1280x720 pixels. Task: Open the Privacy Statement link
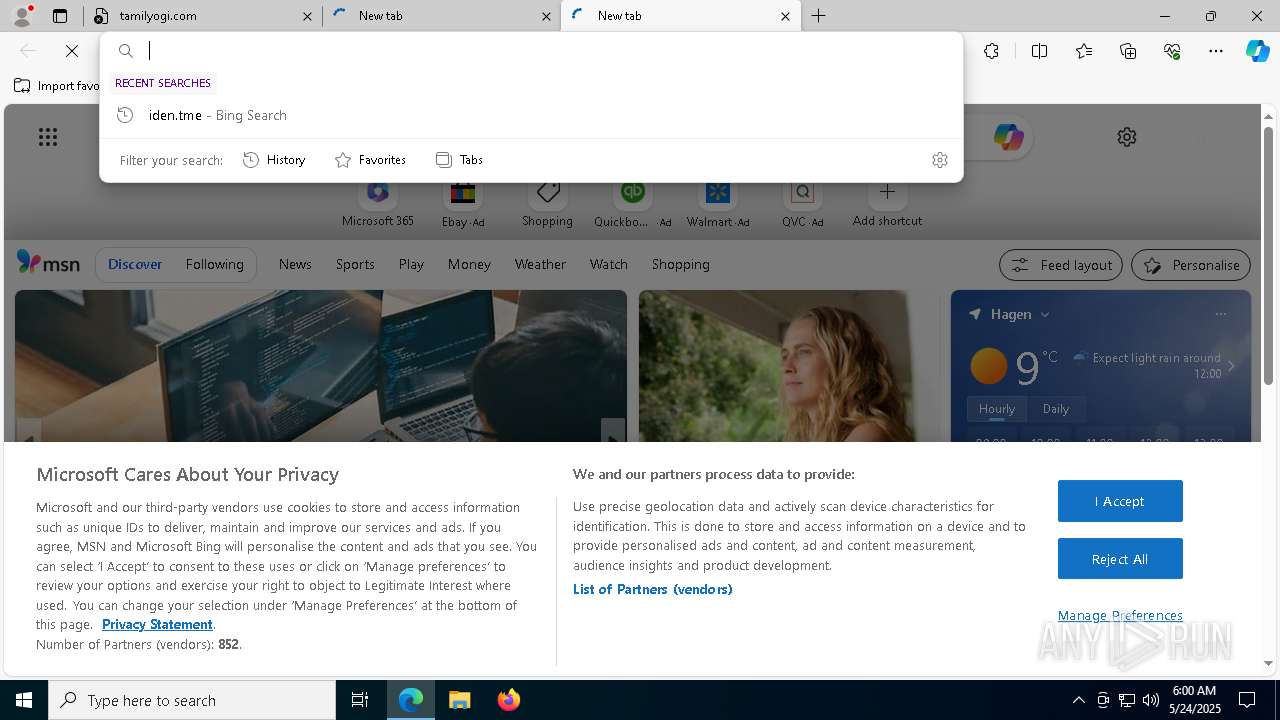point(157,625)
